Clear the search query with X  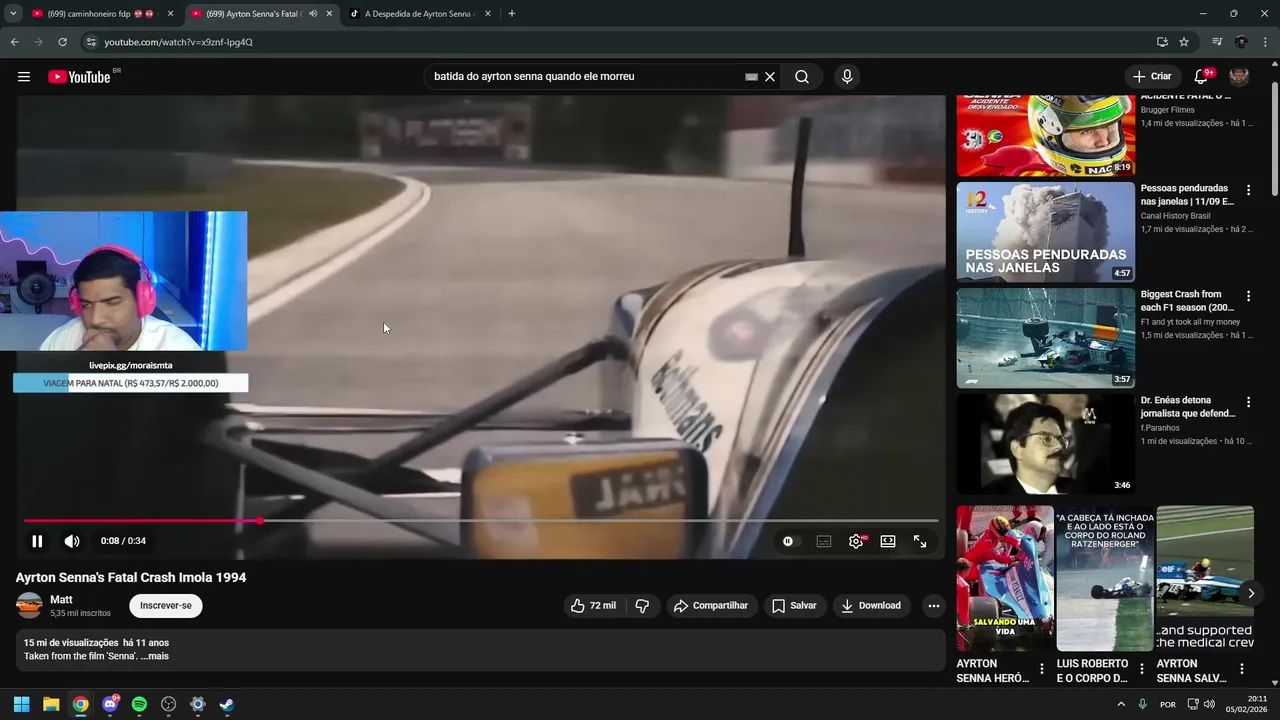coord(770,76)
